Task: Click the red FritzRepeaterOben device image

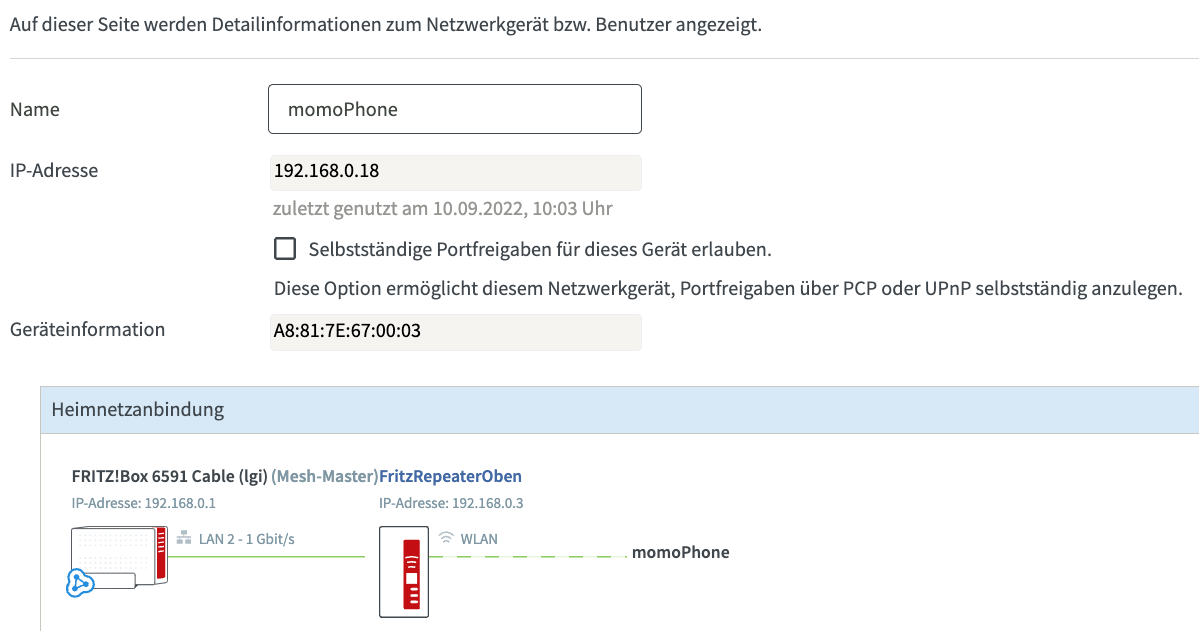Action: pos(404,572)
